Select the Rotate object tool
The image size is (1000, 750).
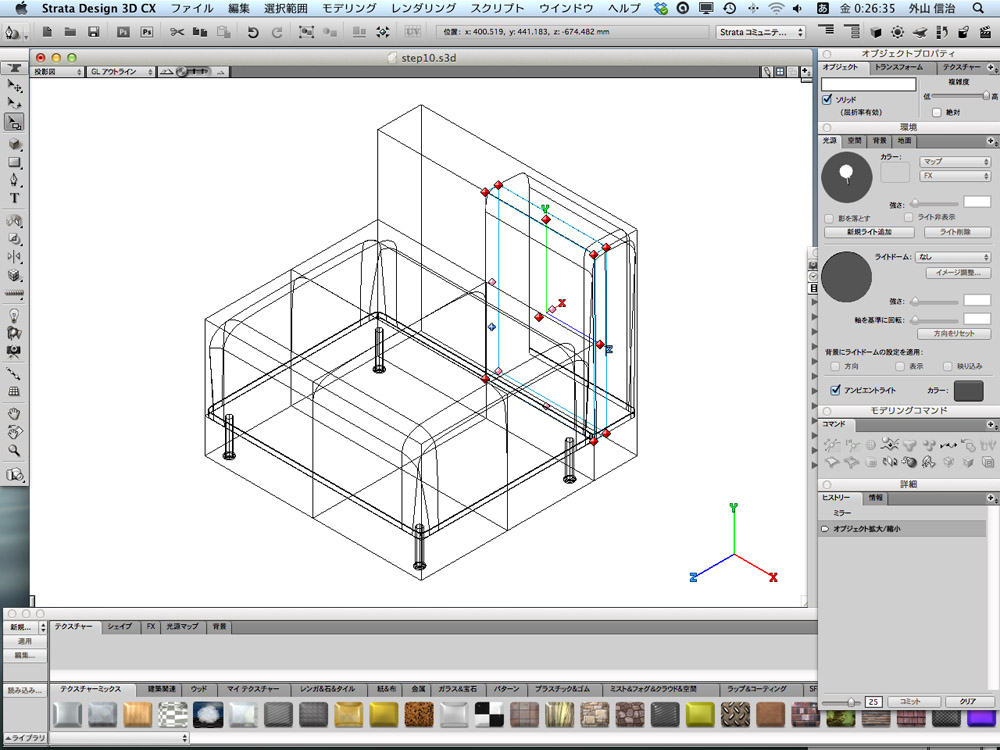coord(14,103)
